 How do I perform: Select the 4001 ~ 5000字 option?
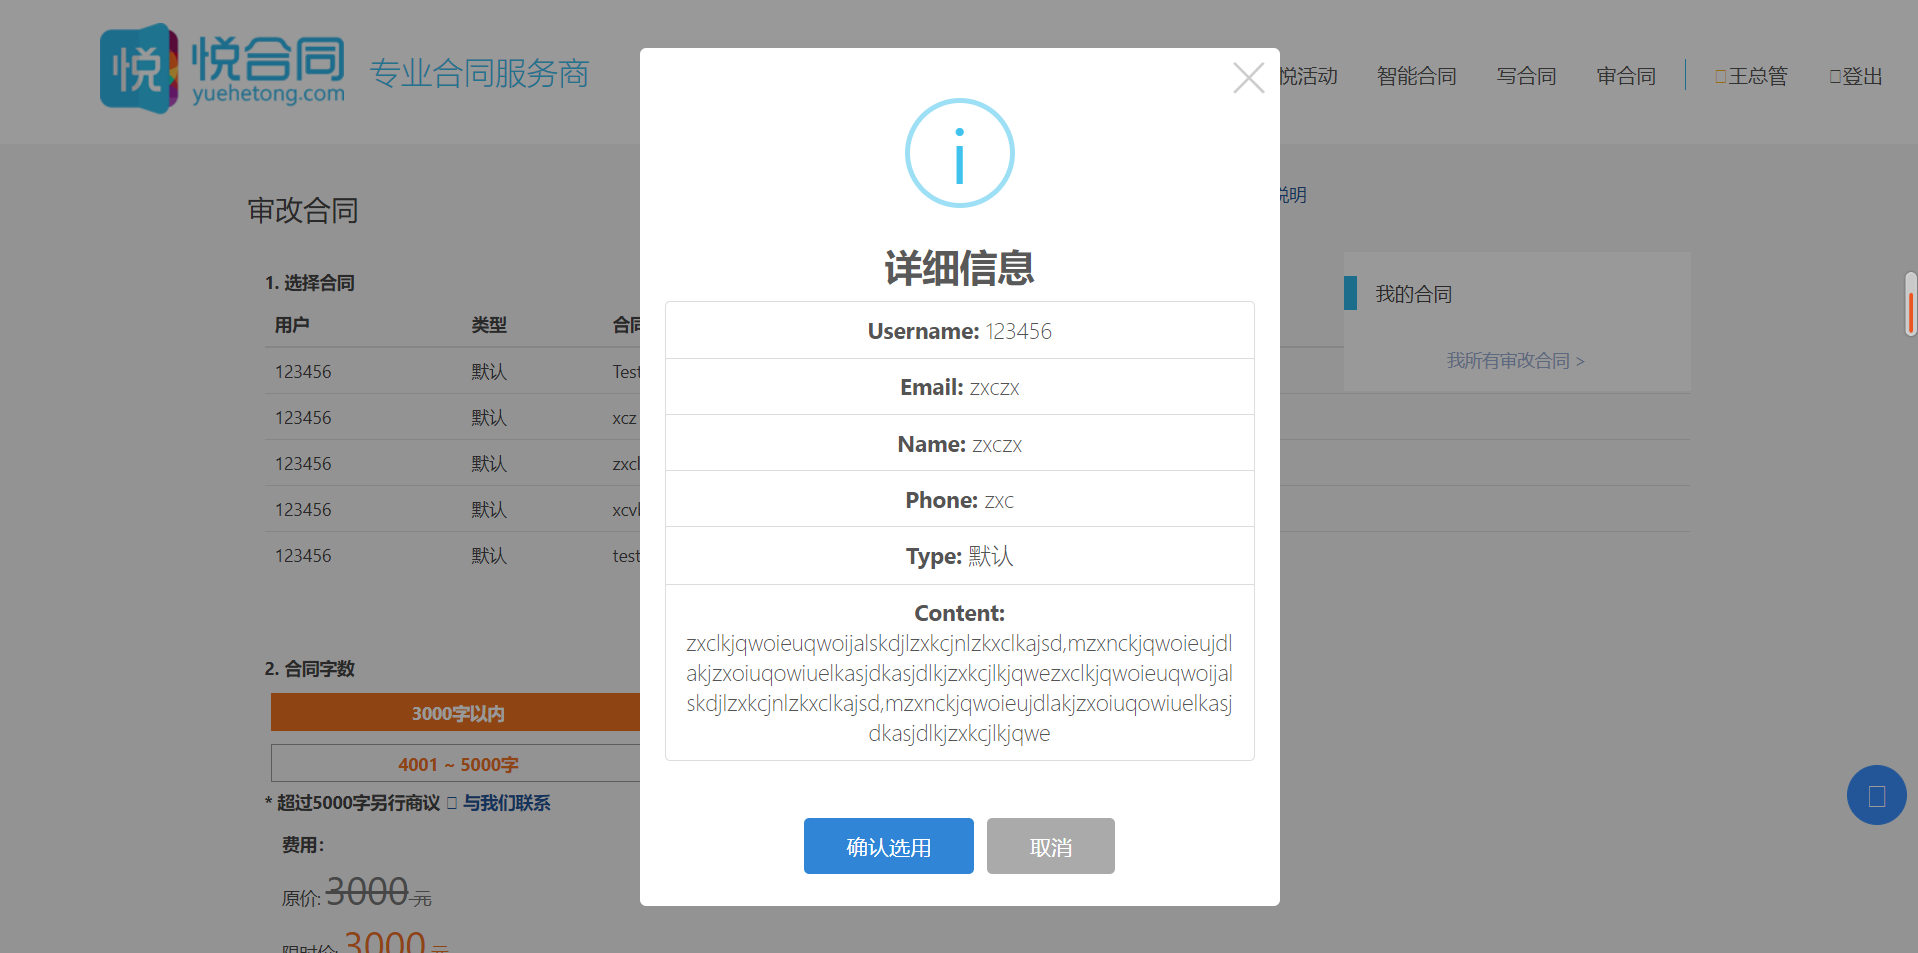click(456, 763)
